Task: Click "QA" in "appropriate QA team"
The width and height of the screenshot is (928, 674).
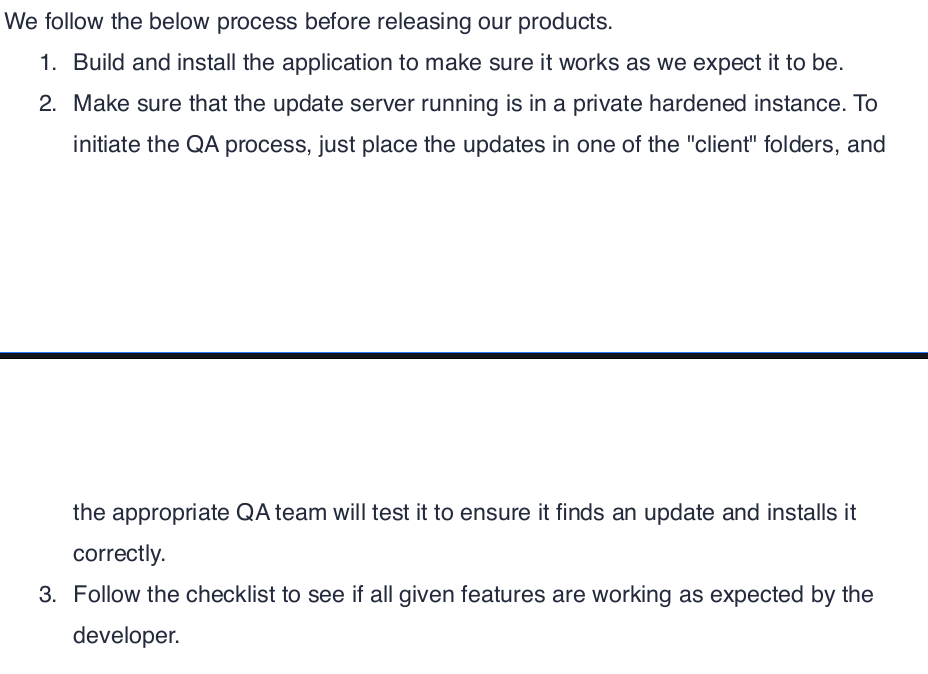Action: coord(253,512)
